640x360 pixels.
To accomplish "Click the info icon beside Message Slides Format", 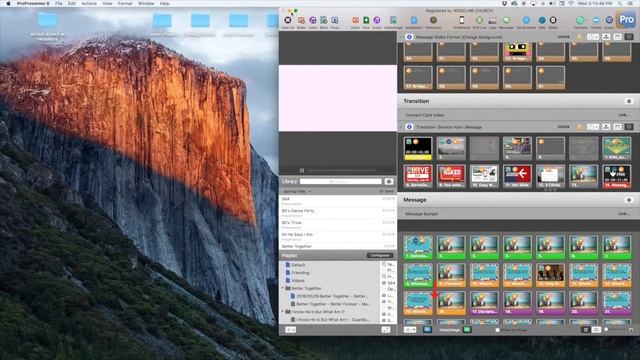I will point(409,37).
